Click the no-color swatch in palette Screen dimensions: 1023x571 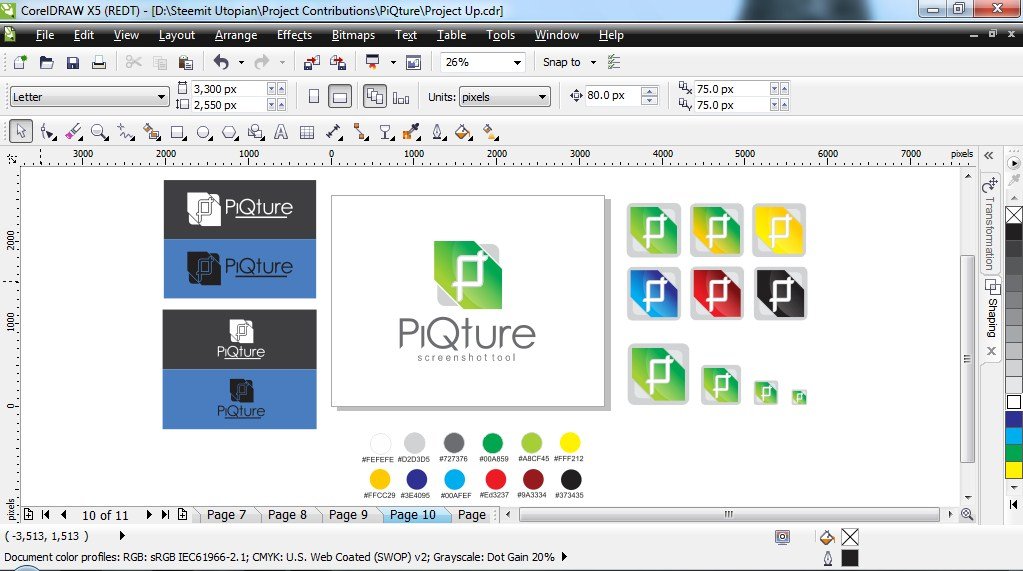click(1014, 215)
